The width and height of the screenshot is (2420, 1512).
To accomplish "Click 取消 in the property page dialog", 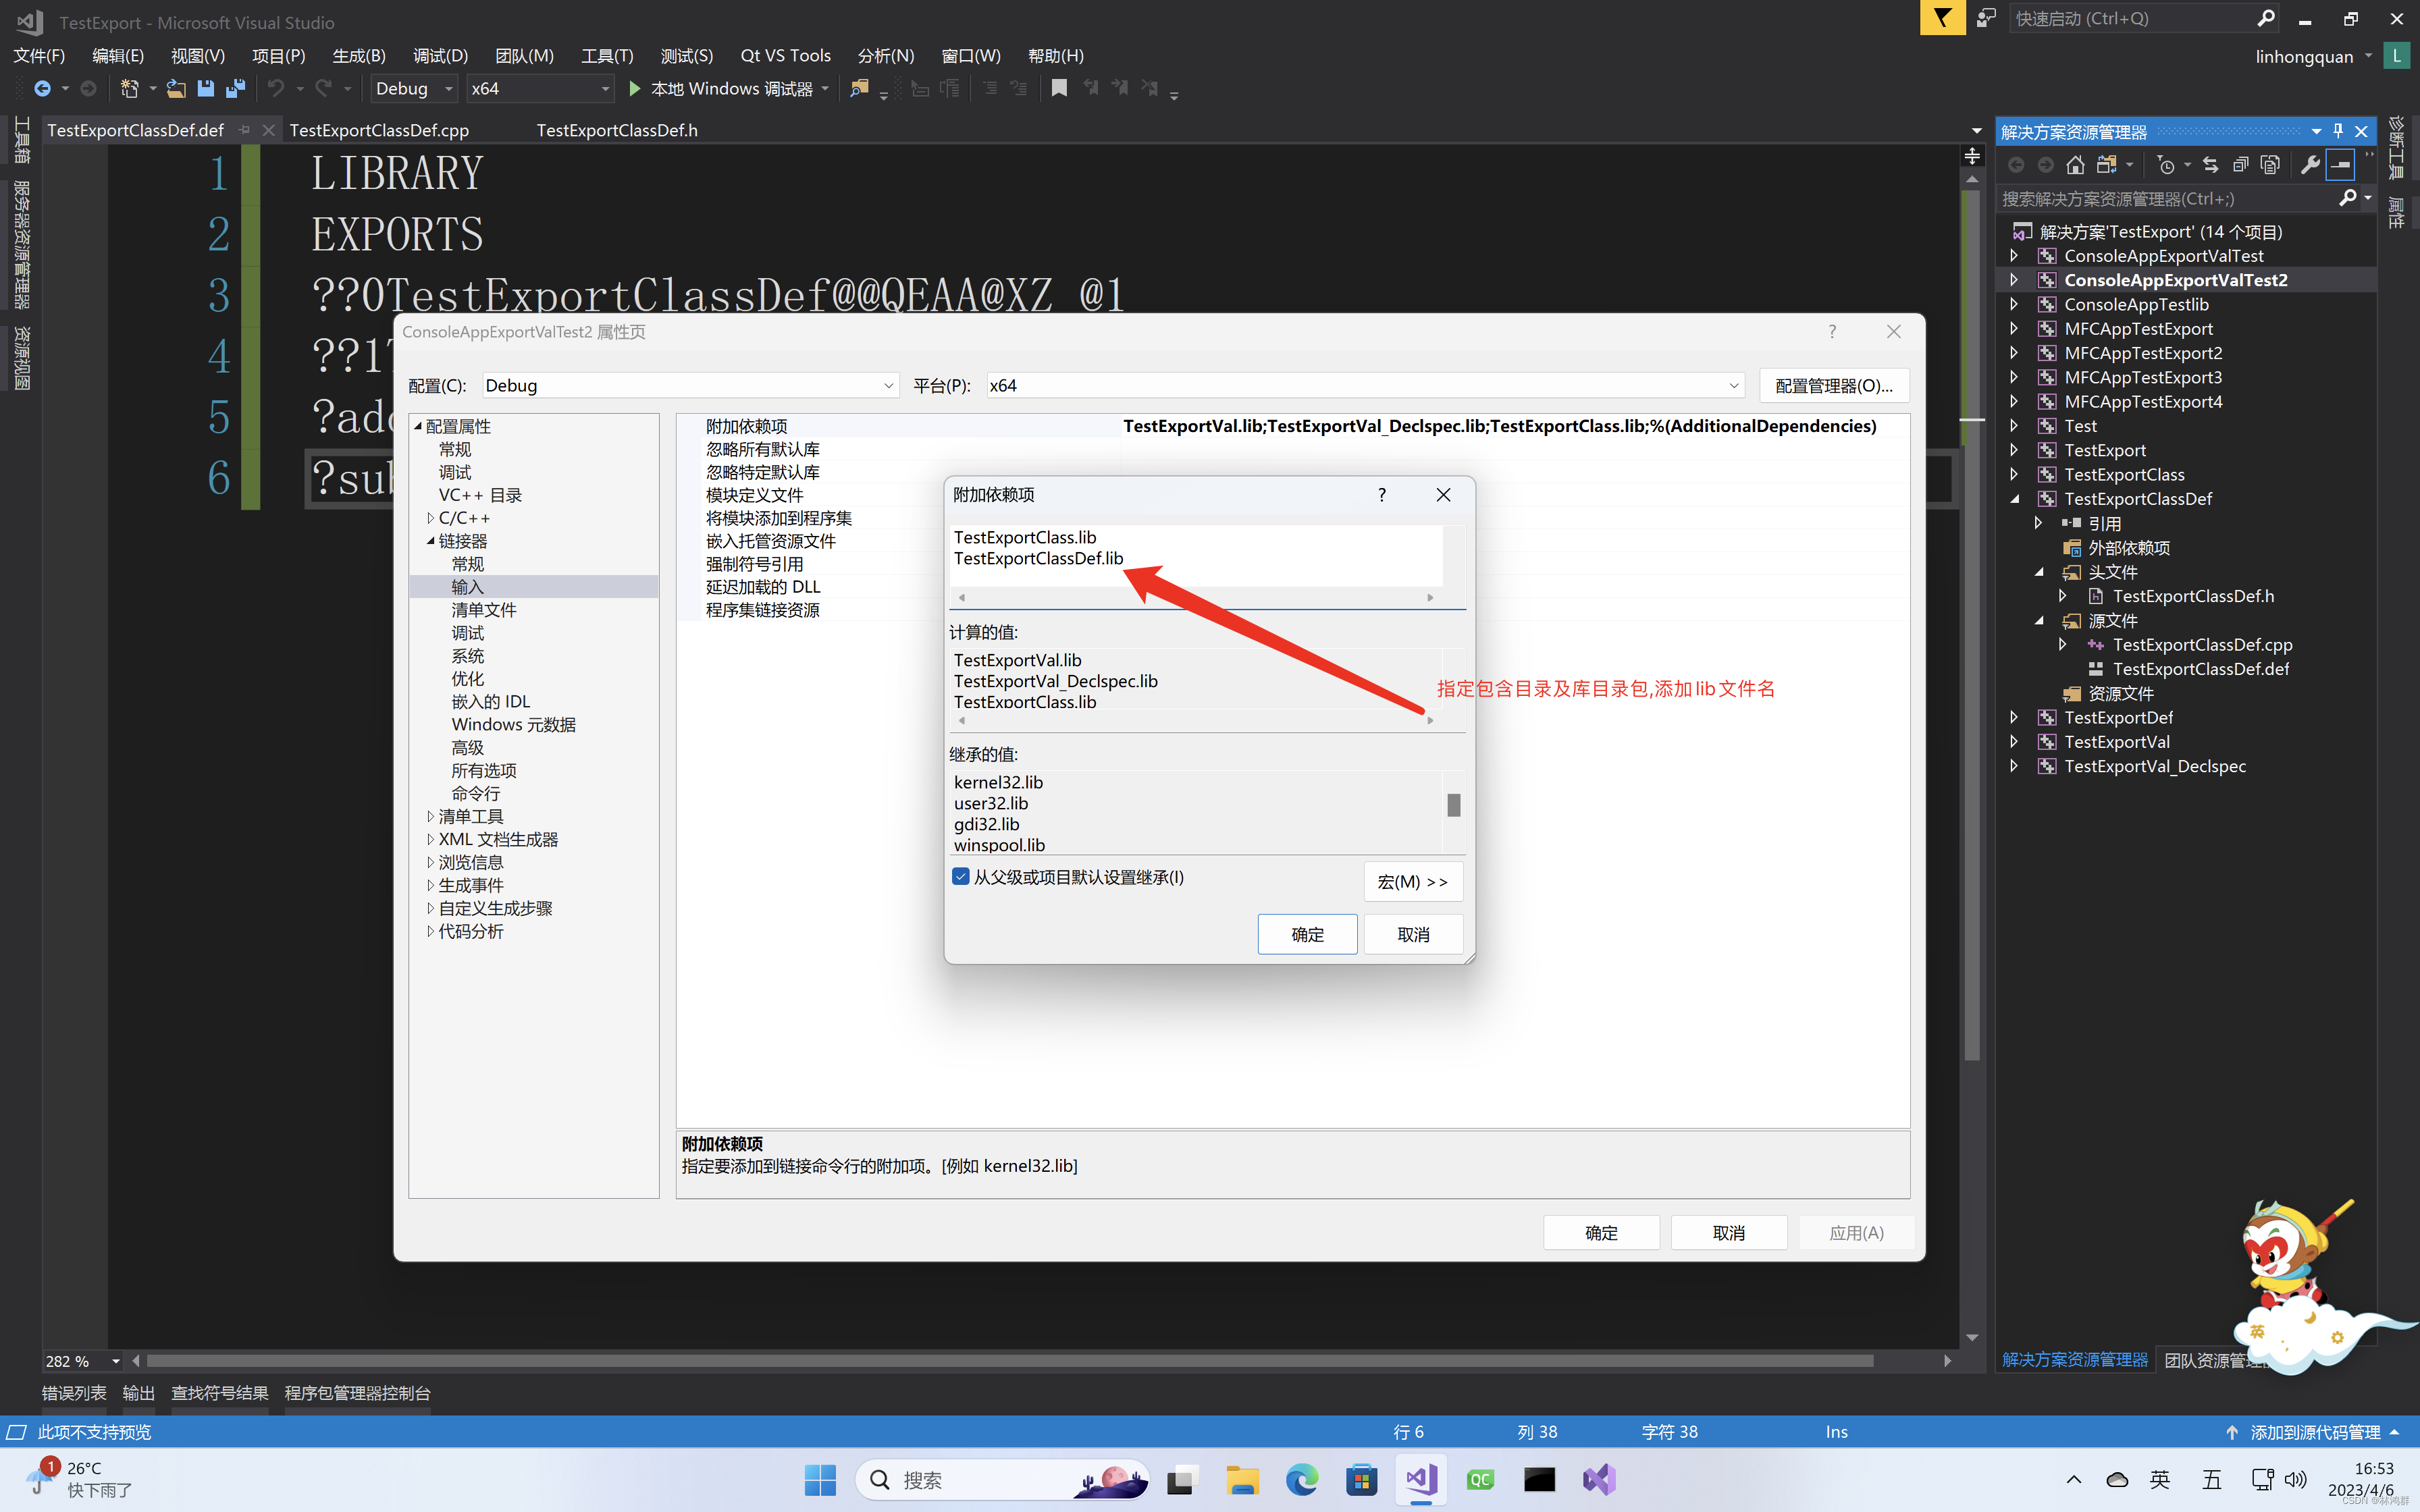I will tap(1729, 1233).
